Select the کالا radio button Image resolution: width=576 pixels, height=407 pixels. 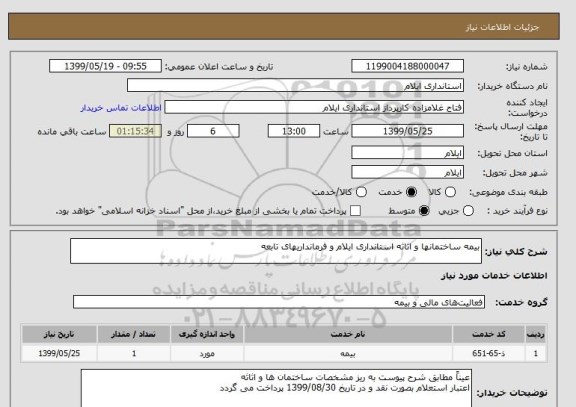tap(450, 192)
